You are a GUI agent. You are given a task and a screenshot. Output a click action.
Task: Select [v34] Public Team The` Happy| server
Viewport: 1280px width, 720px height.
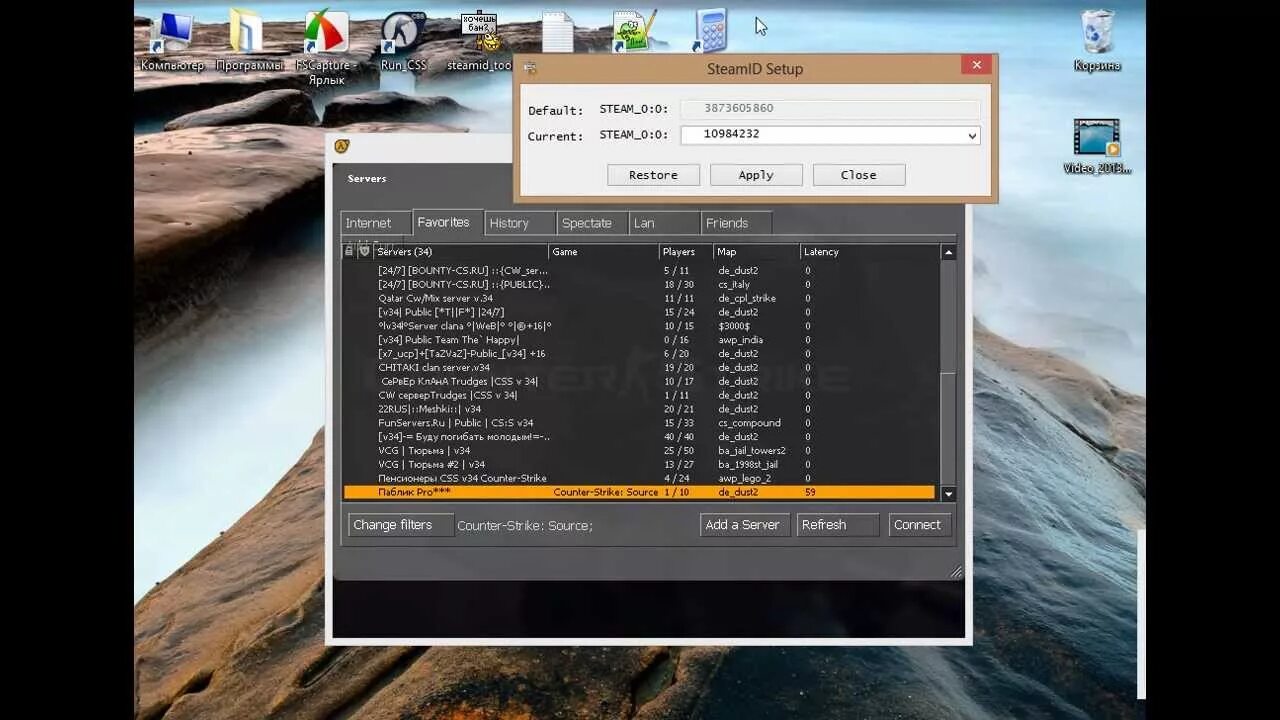tap(640, 340)
